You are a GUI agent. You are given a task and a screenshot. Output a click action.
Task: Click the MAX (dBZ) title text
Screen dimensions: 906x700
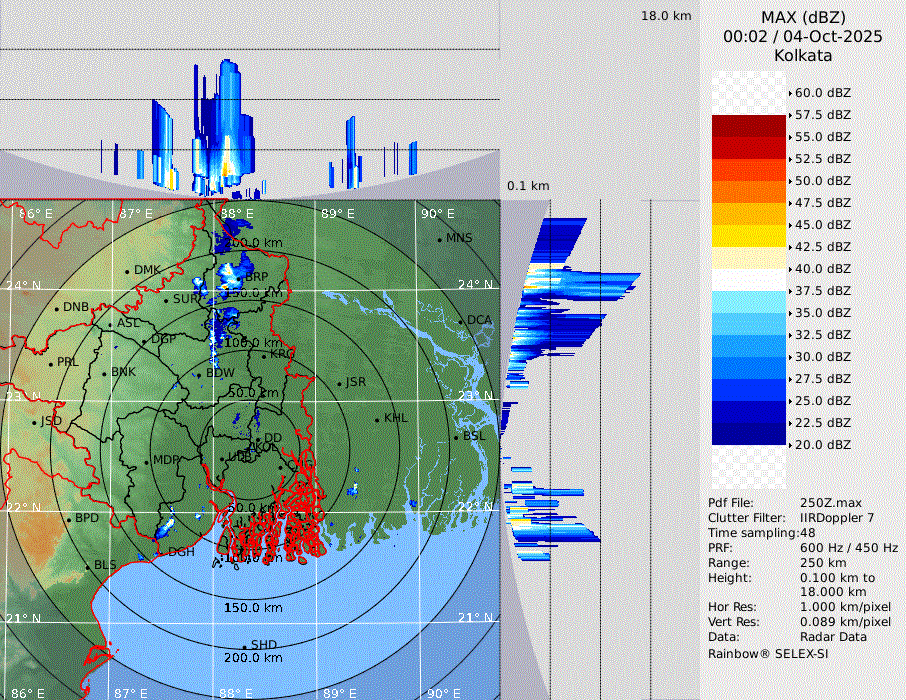803,17
